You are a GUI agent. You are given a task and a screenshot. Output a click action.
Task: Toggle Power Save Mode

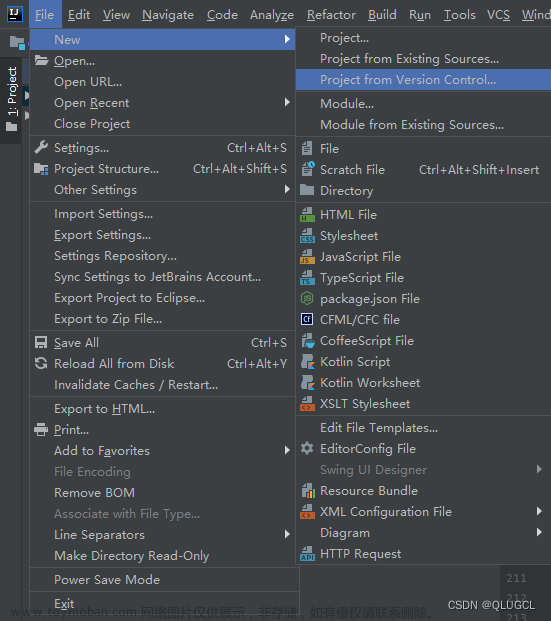click(x=164, y=579)
